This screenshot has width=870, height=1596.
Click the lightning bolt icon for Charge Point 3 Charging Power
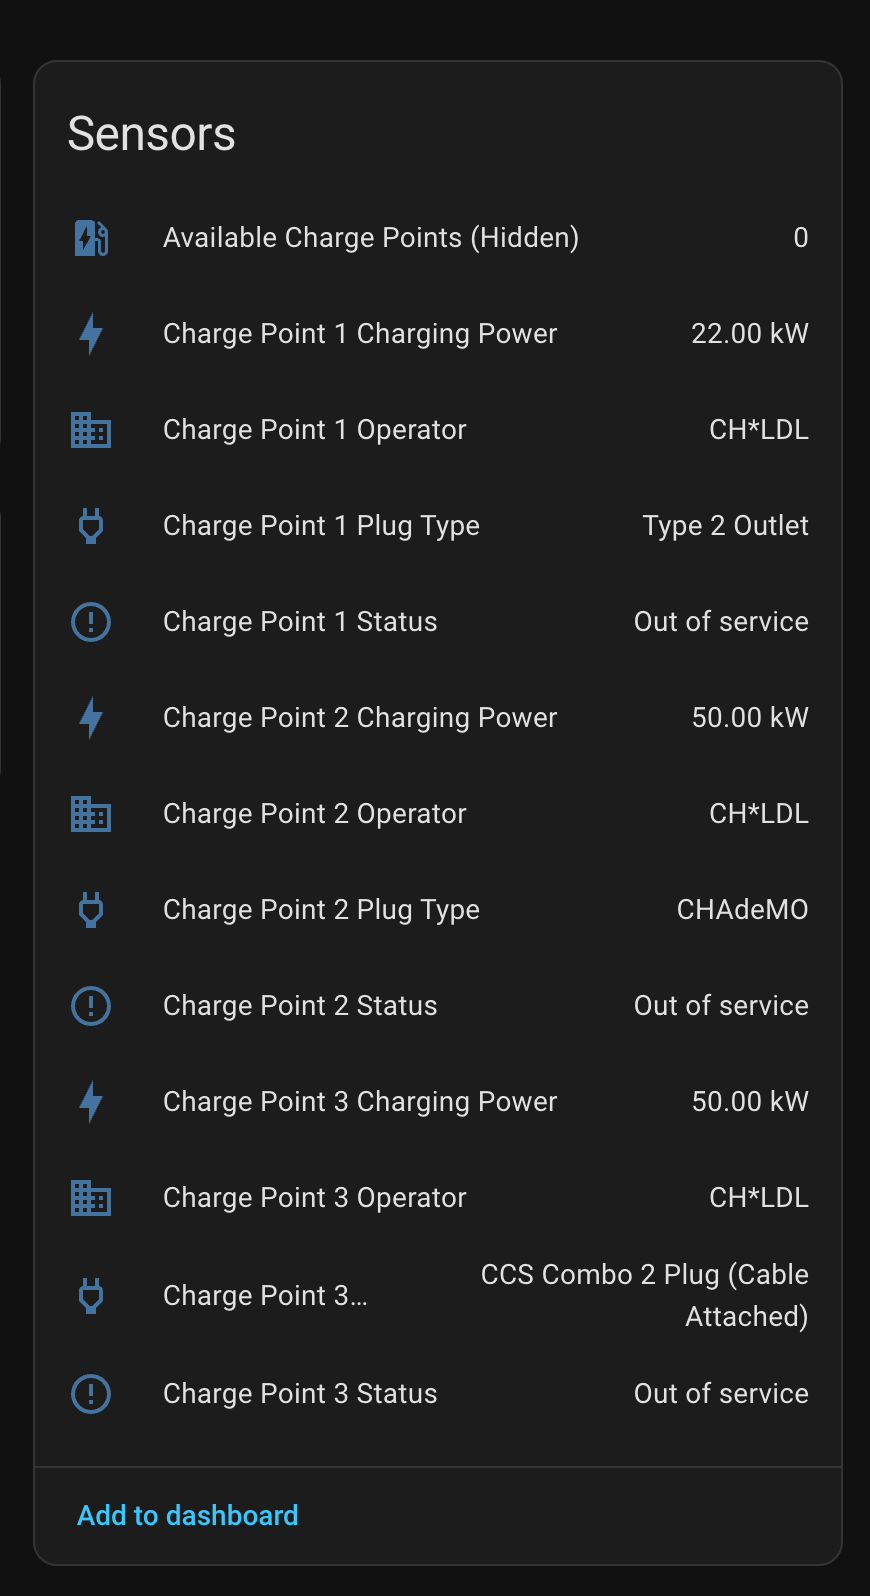pos(91,1102)
